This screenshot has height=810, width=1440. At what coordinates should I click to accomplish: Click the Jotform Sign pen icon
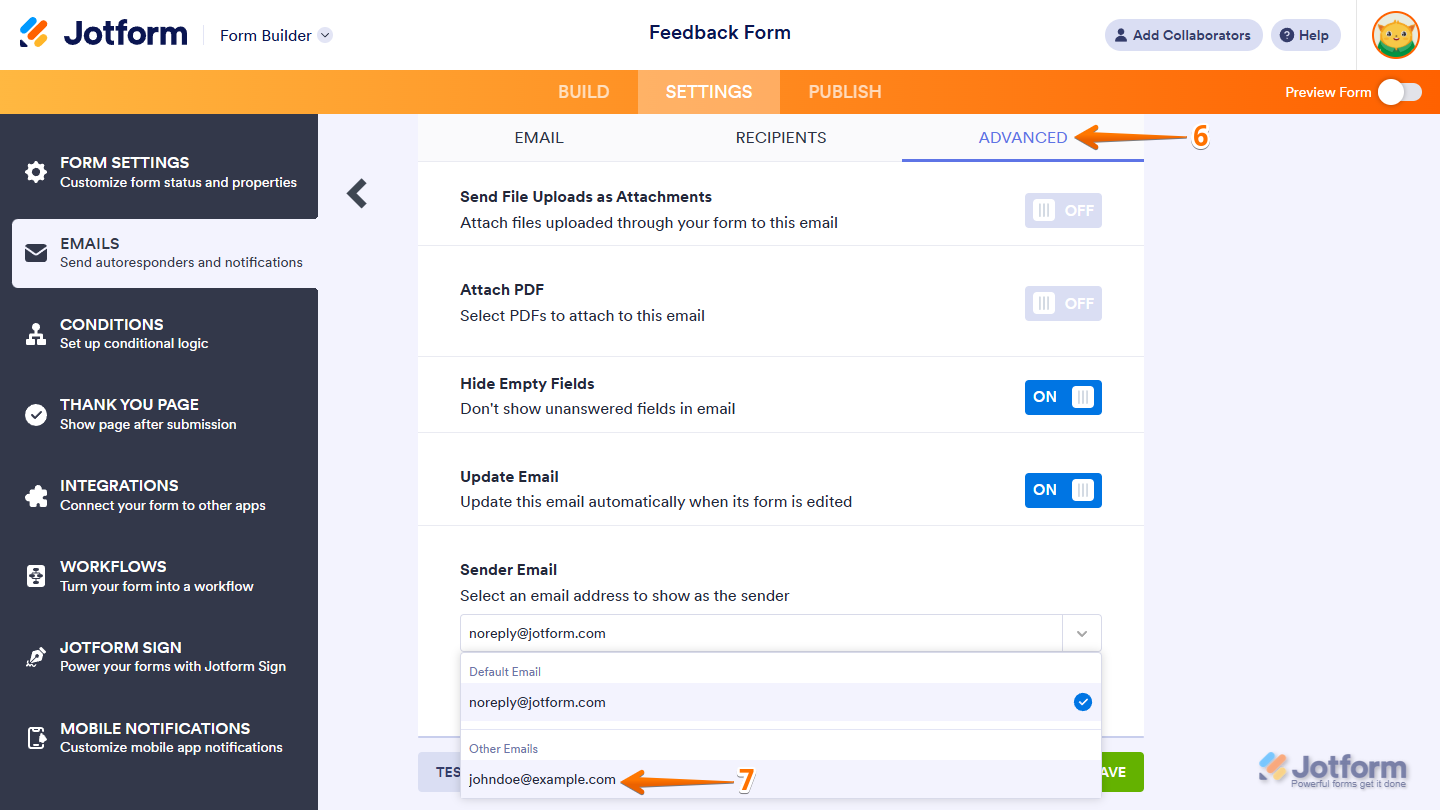(x=36, y=657)
